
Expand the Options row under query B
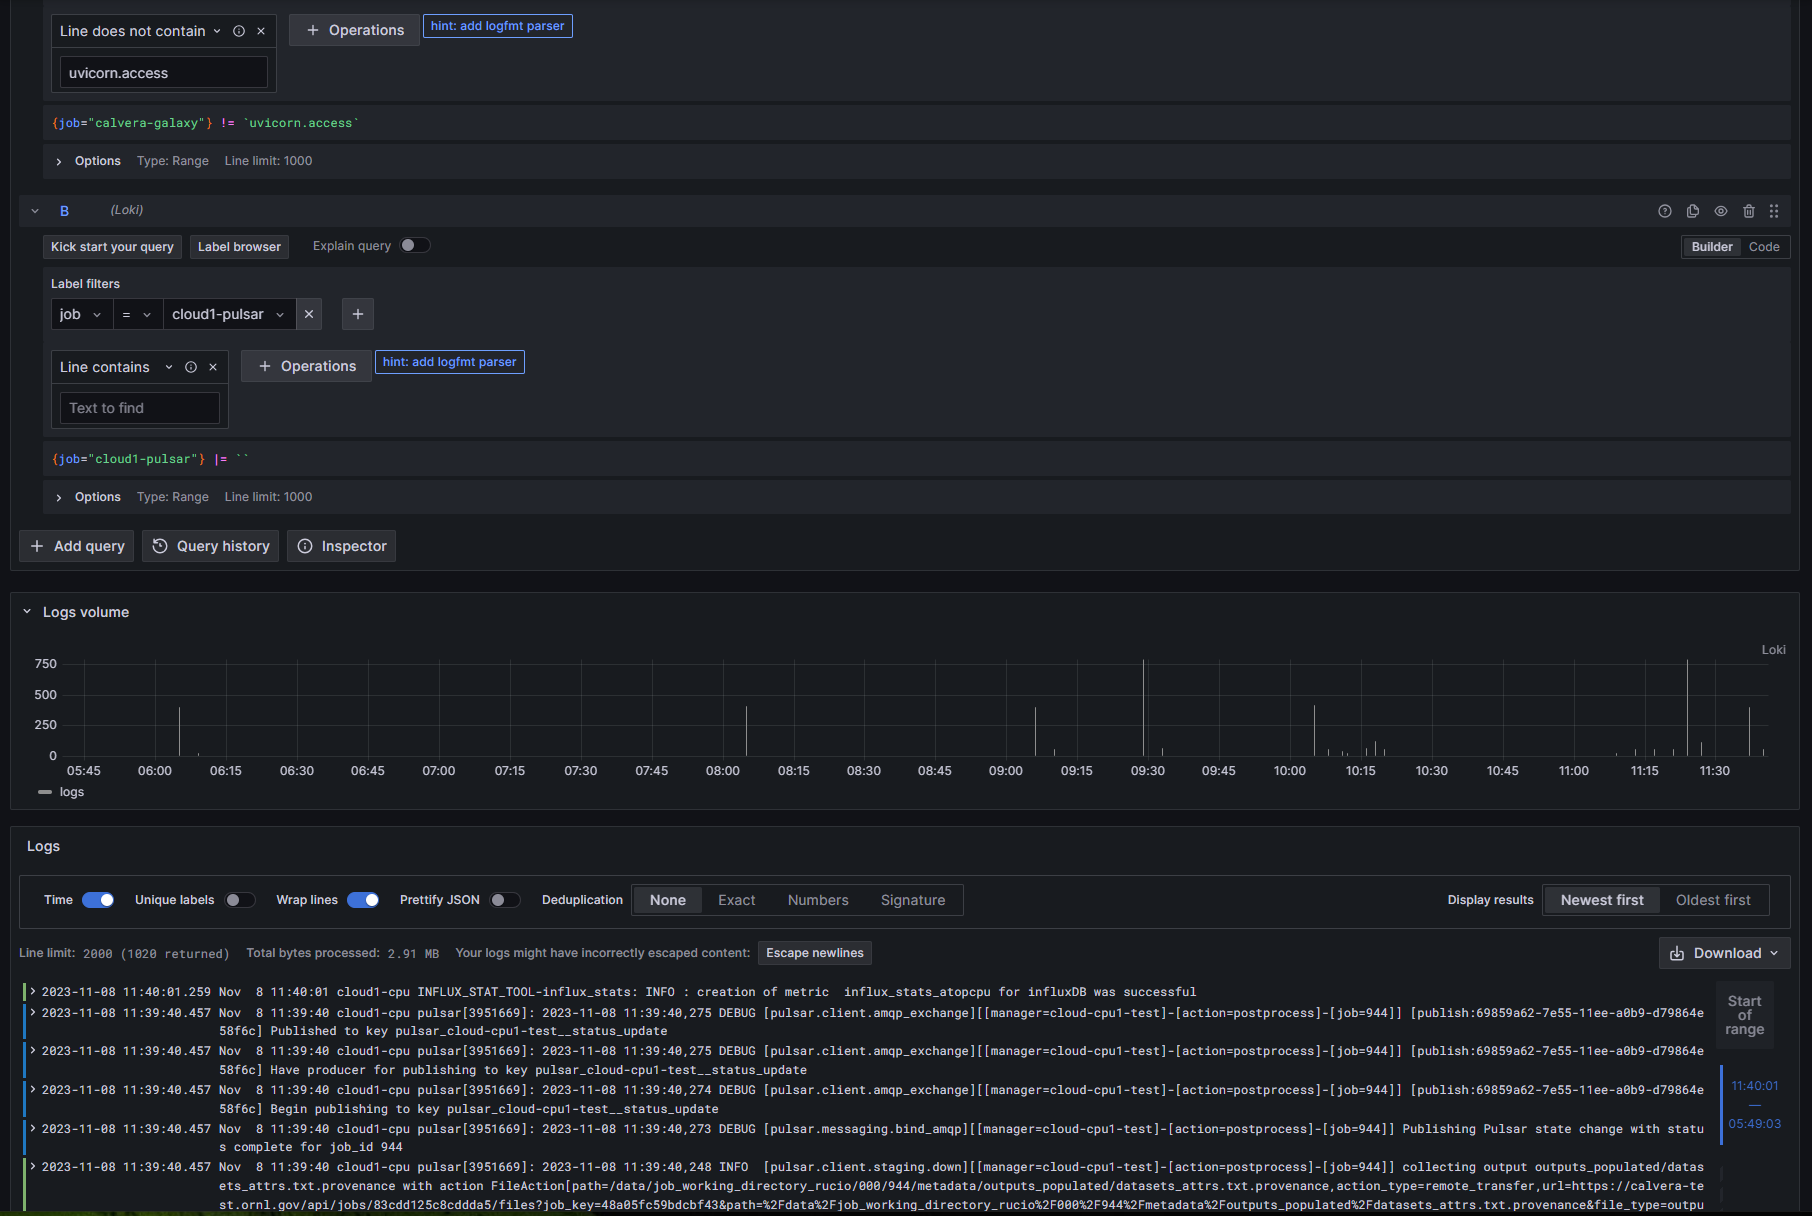tap(60, 497)
